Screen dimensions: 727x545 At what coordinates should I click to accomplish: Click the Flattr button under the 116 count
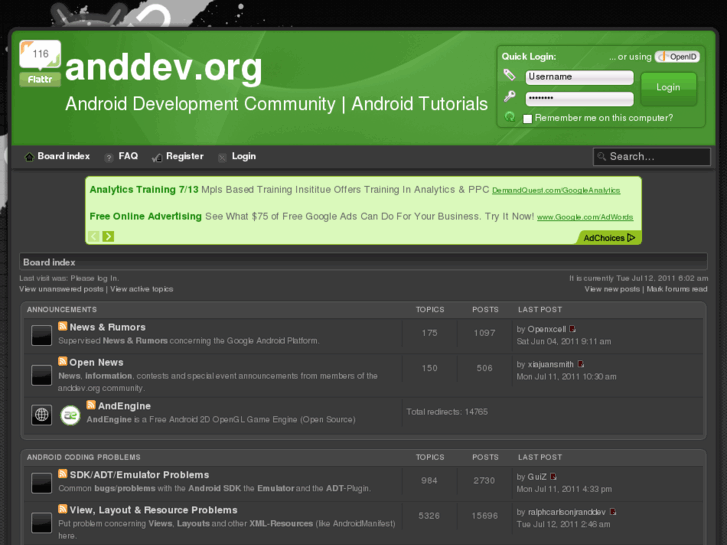[x=40, y=79]
